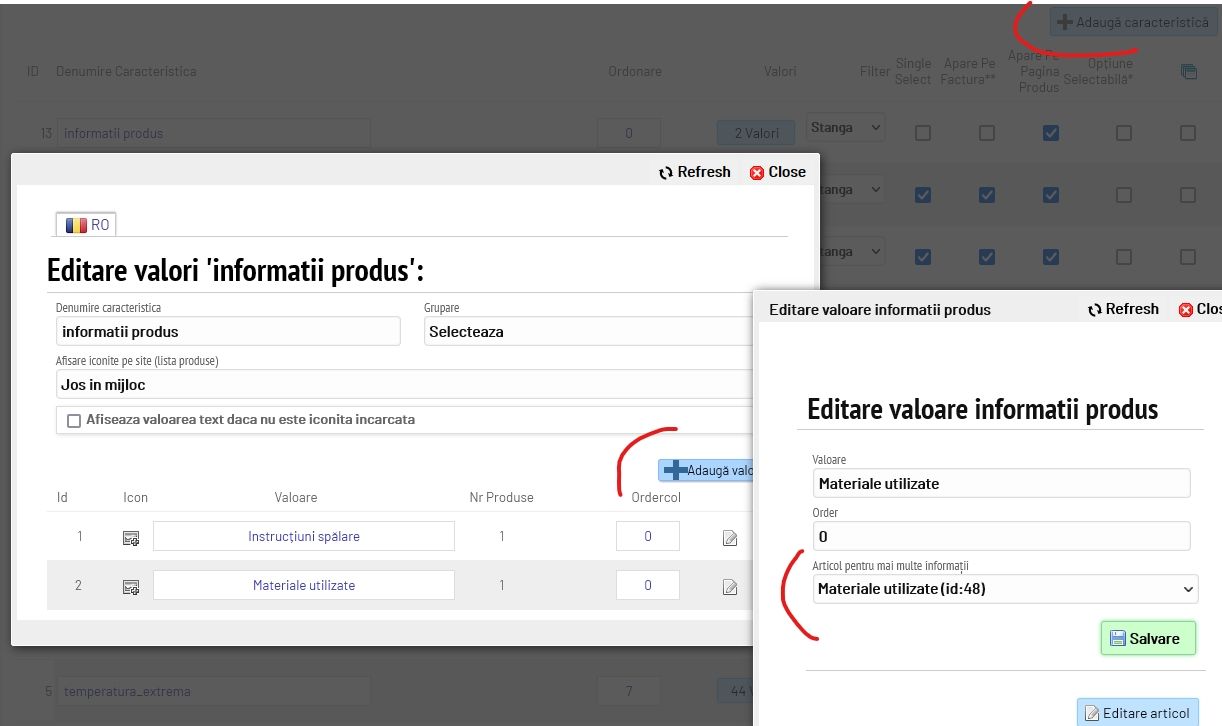Viewport: 1222px width, 726px height.
Task: Click Editare articol button
Action: tap(1137, 713)
